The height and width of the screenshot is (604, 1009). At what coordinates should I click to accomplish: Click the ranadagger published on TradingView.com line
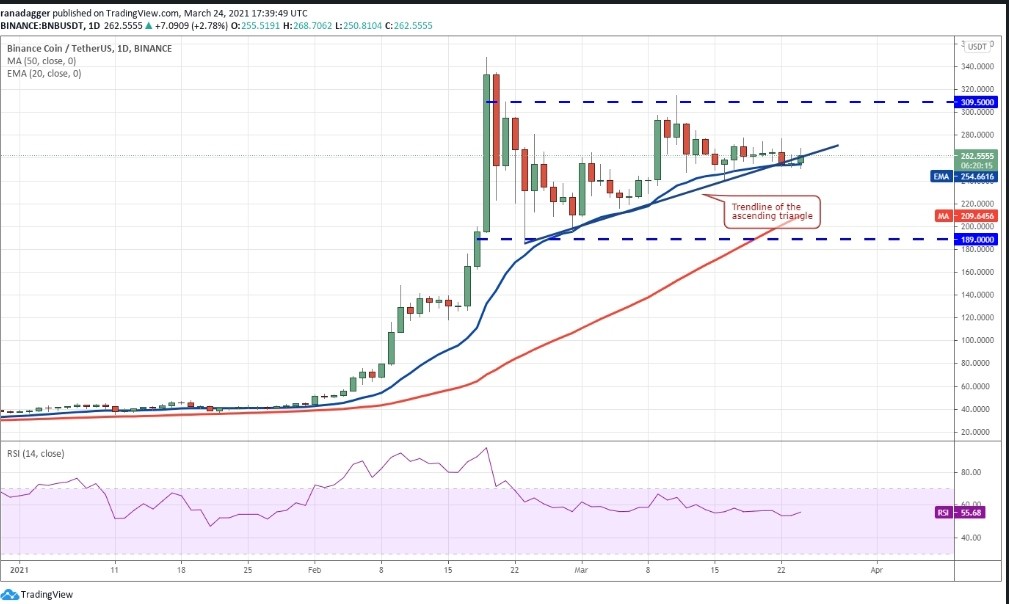tap(154, 13)
